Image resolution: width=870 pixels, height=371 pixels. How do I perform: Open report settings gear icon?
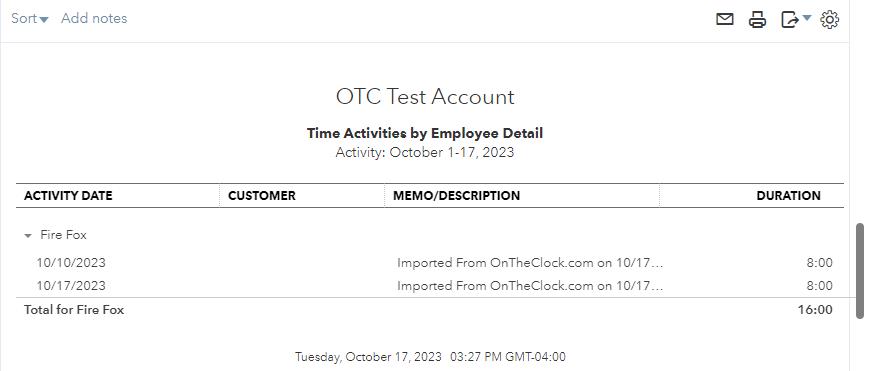click(829, 19)
